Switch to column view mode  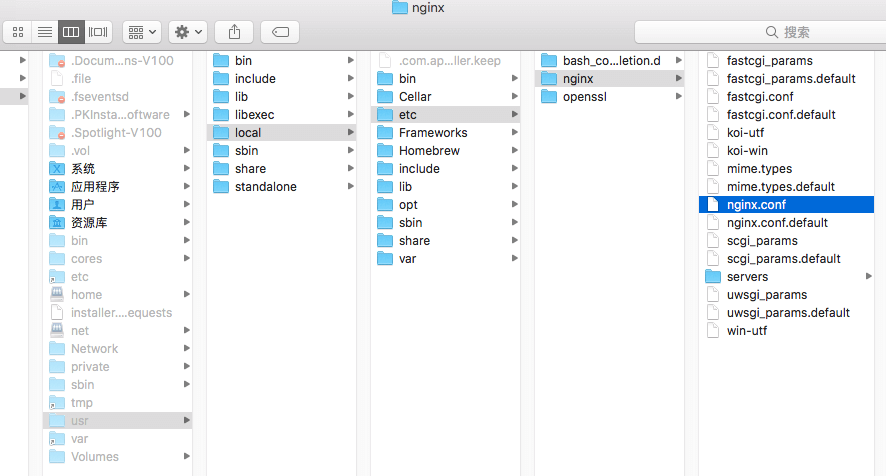pyautogui.click(x=71, y=32)
